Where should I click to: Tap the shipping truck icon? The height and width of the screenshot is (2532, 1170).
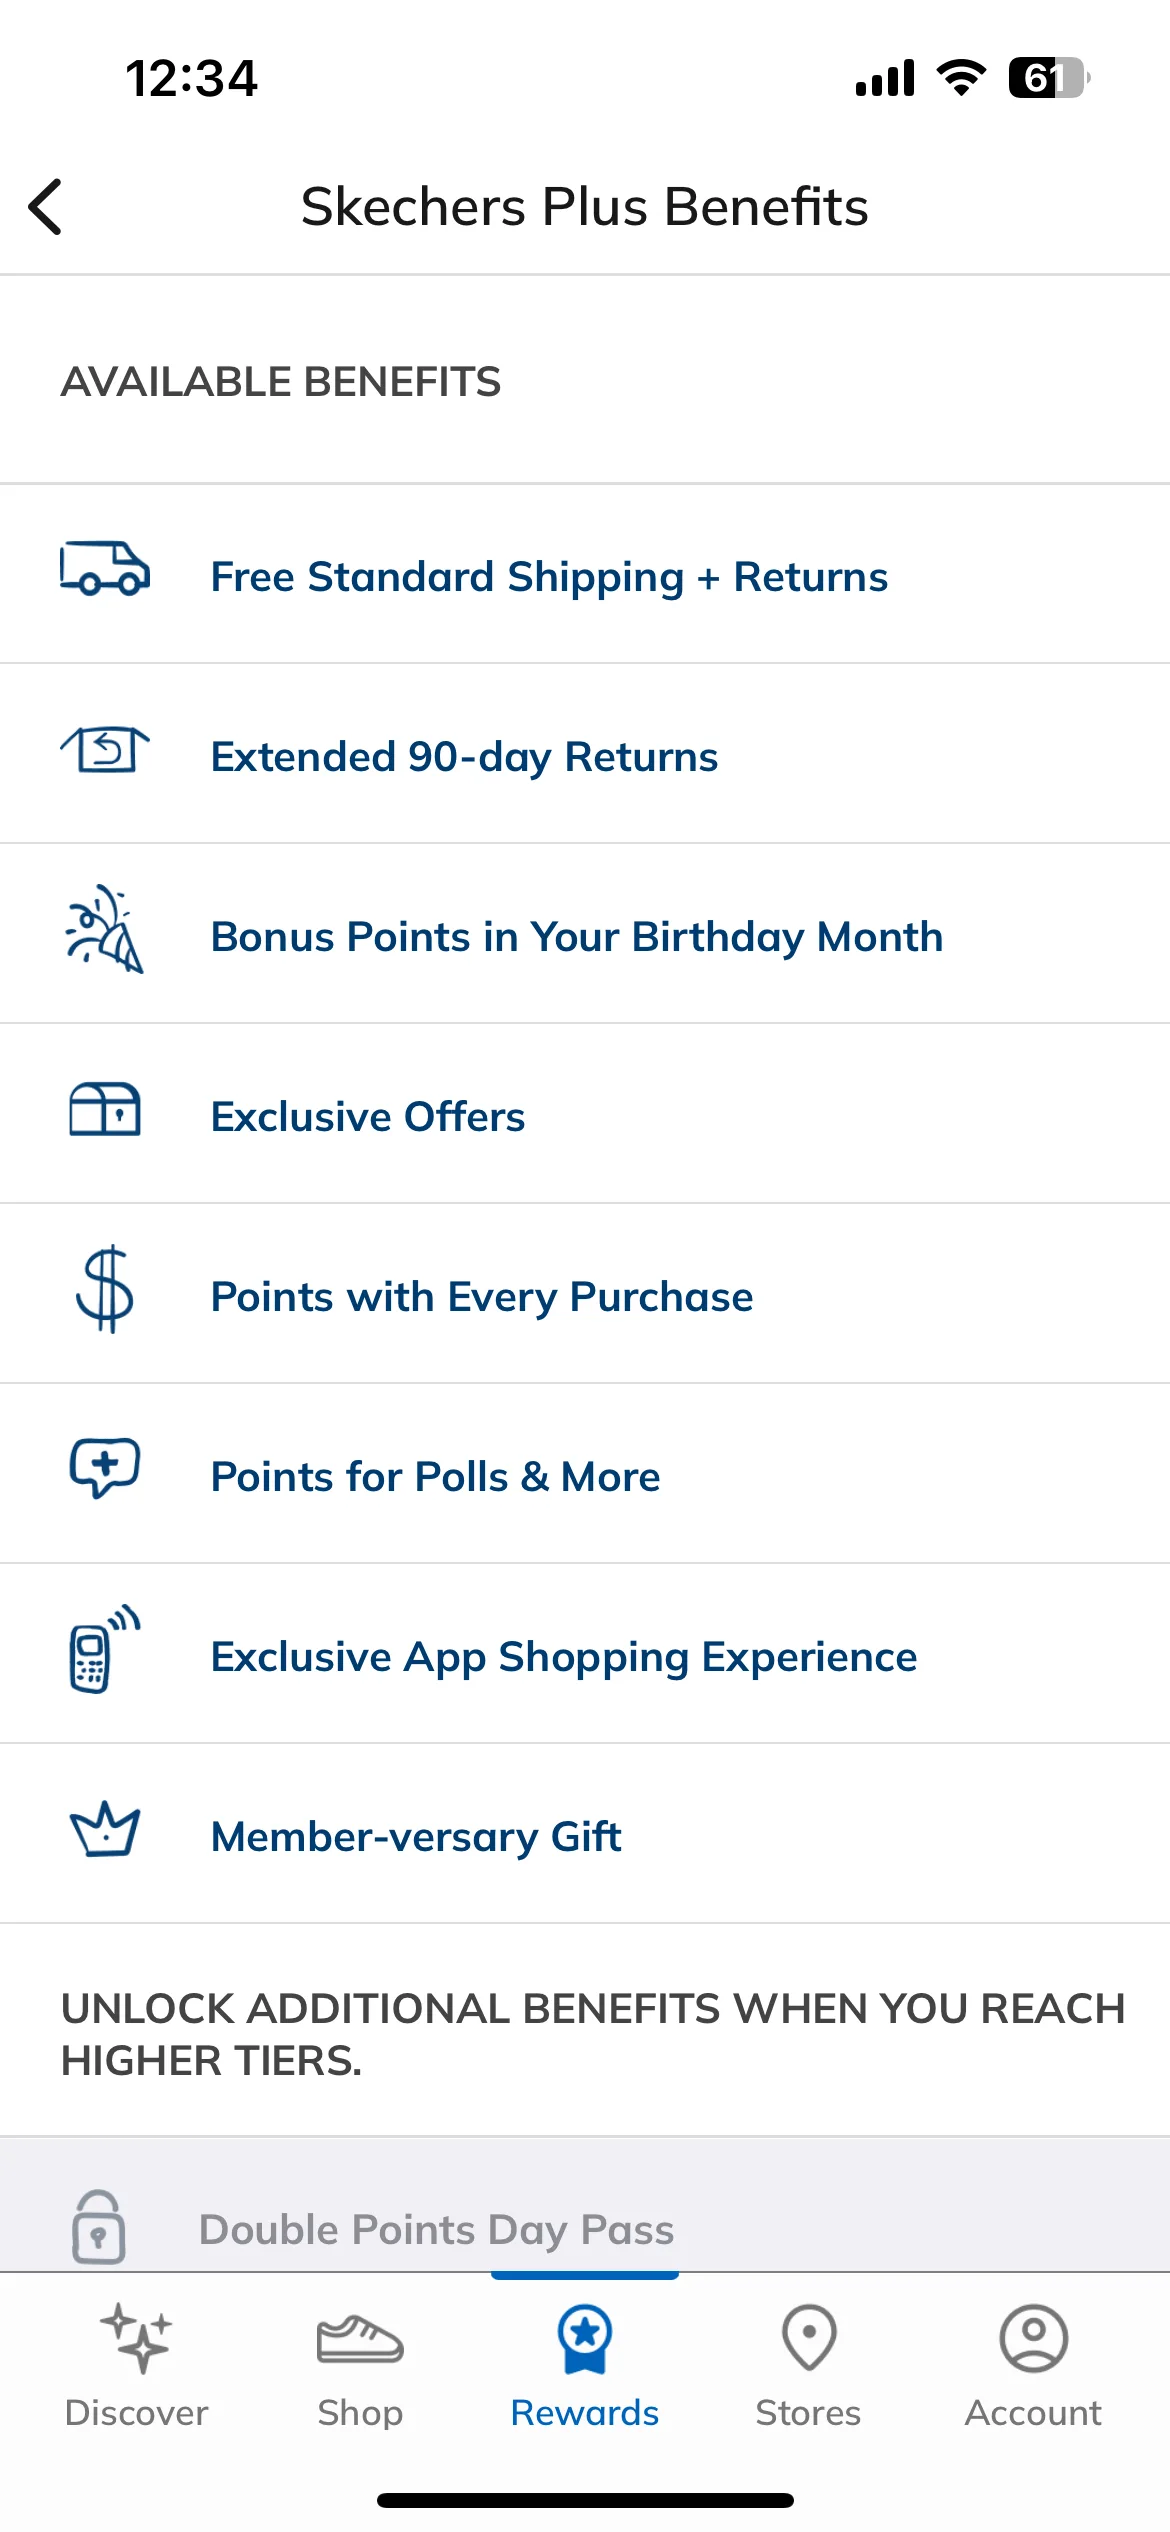[105, 568]
